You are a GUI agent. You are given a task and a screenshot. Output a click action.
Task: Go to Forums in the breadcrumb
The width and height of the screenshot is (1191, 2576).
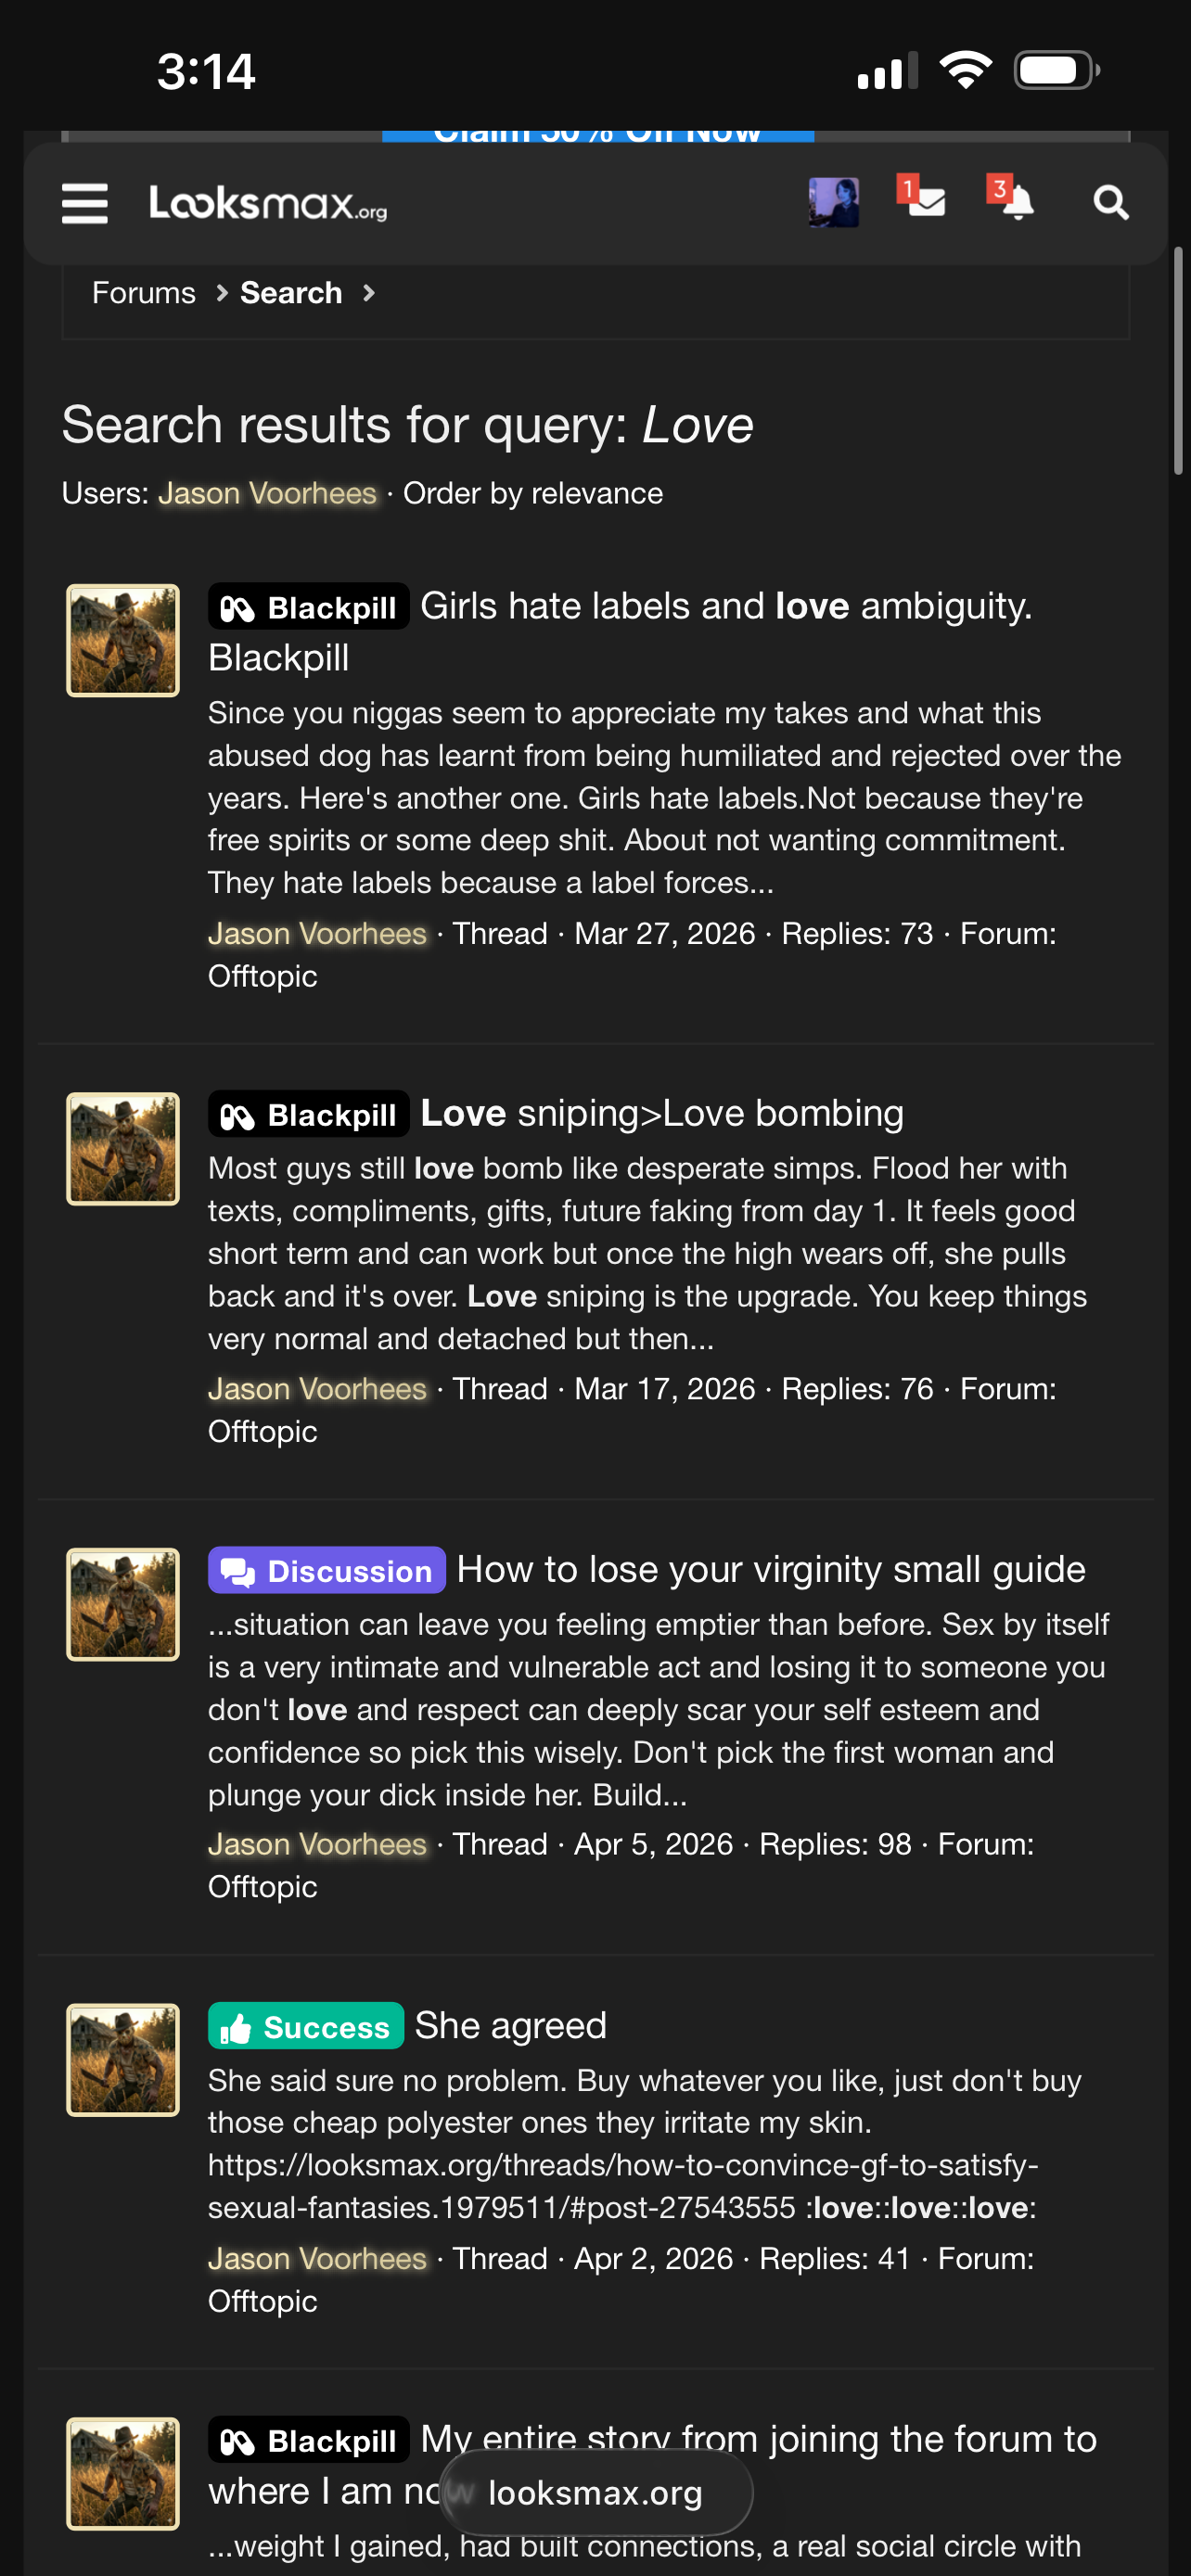[x=144, y=293]
